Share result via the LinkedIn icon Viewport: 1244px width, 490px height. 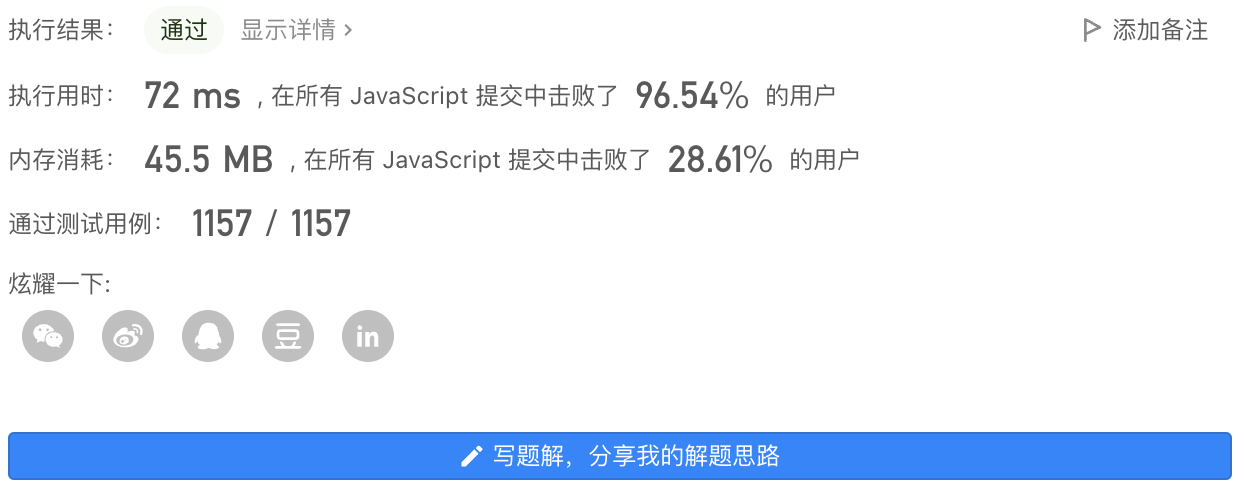[x=368, y=336]
